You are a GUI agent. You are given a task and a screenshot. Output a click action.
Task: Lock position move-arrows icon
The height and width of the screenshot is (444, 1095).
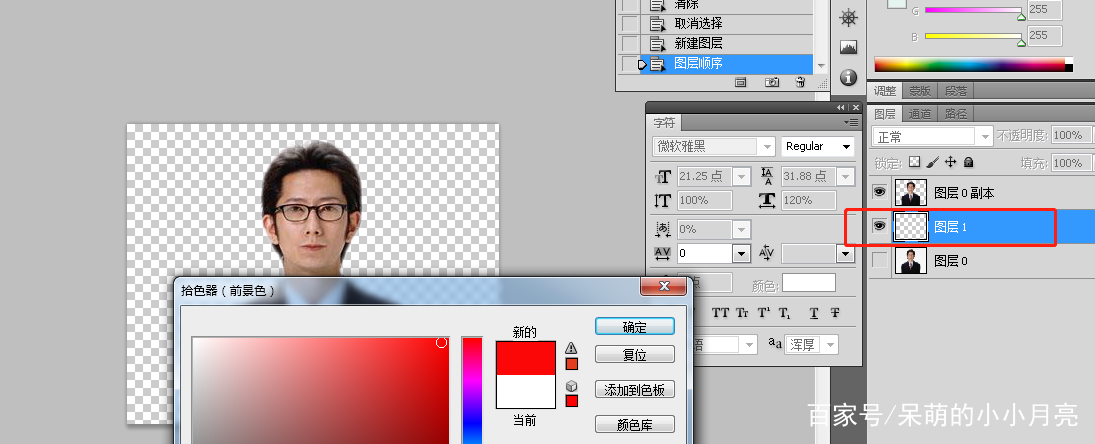[950, 162]
